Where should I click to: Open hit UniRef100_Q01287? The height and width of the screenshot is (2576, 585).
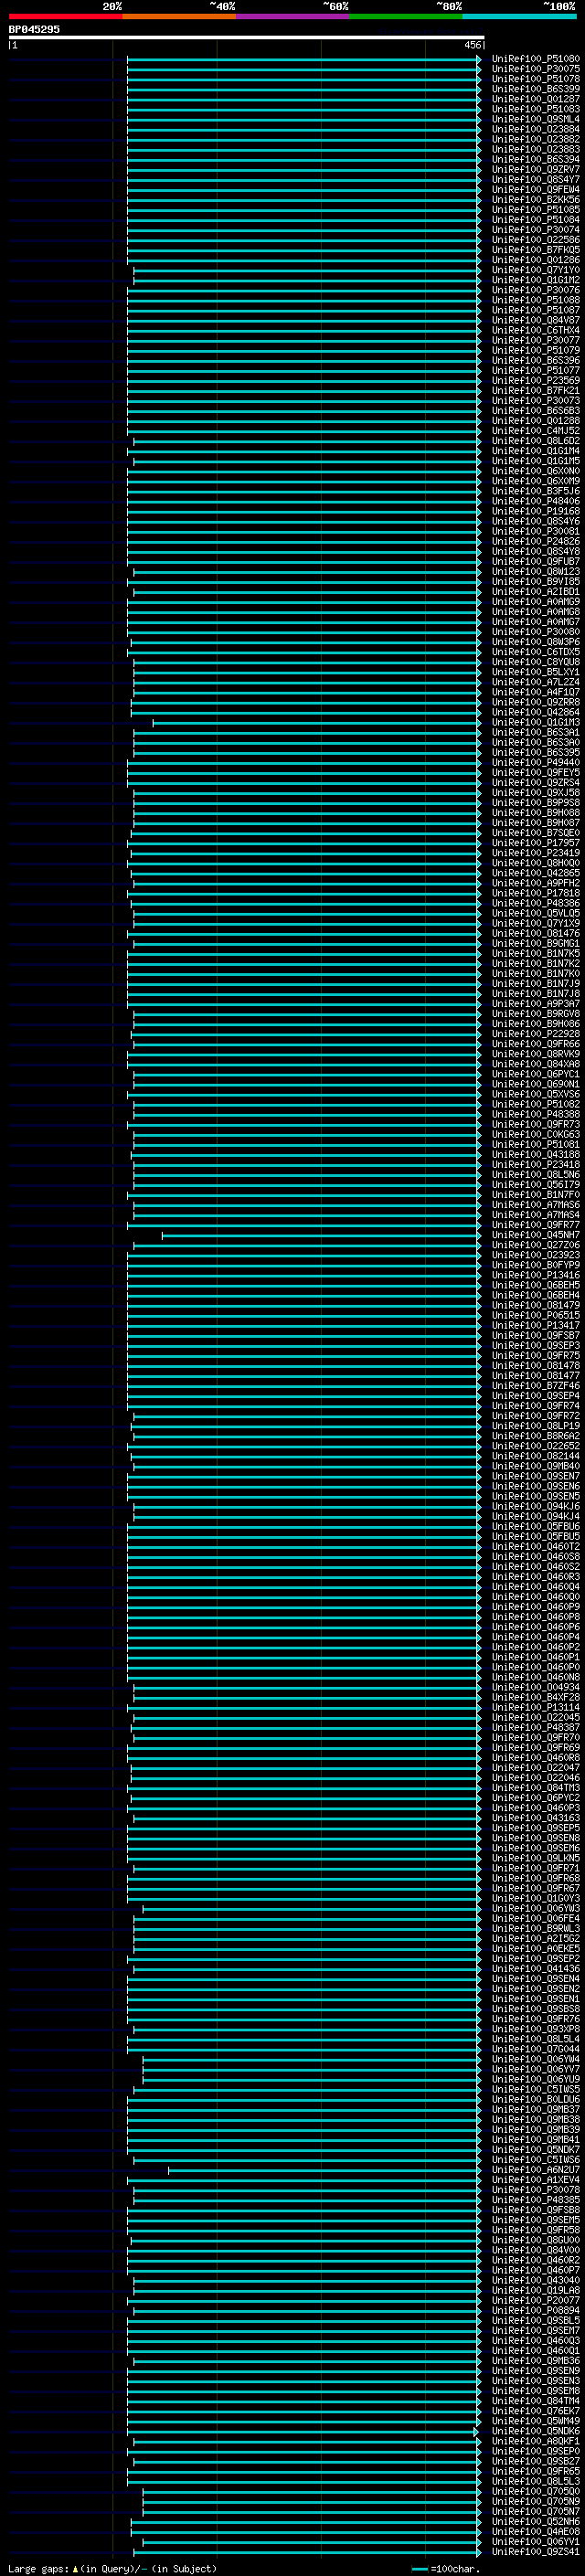pyautogui.click(x=535, y=99)
